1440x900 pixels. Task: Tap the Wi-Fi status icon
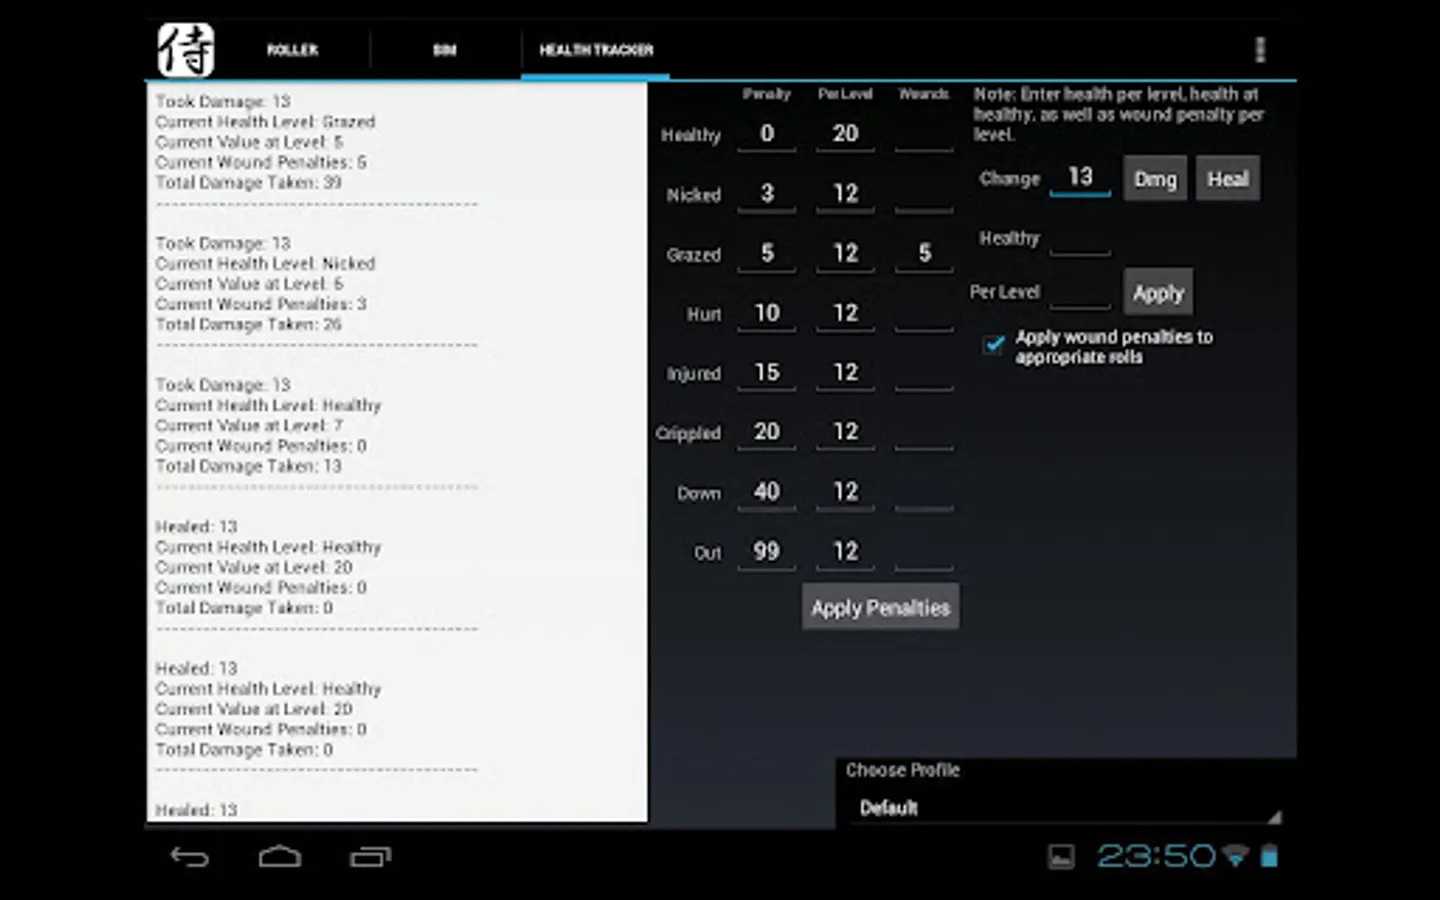pos(1236,856)
